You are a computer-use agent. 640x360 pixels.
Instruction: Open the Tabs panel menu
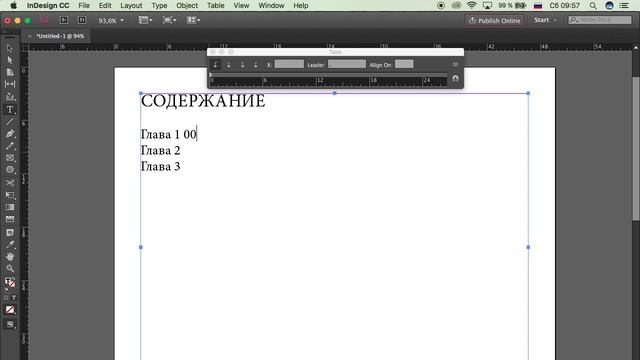click(455, 64)
